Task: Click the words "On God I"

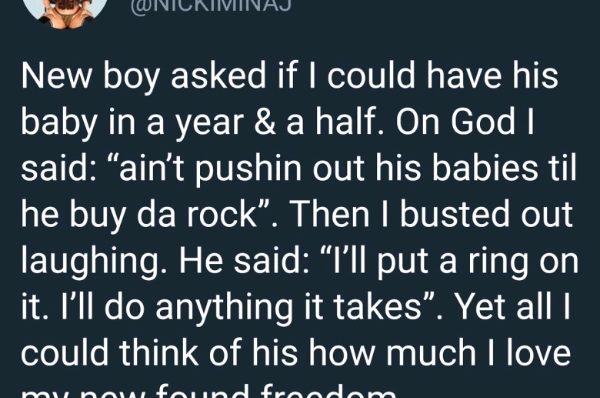Action: tap(465, 122)
